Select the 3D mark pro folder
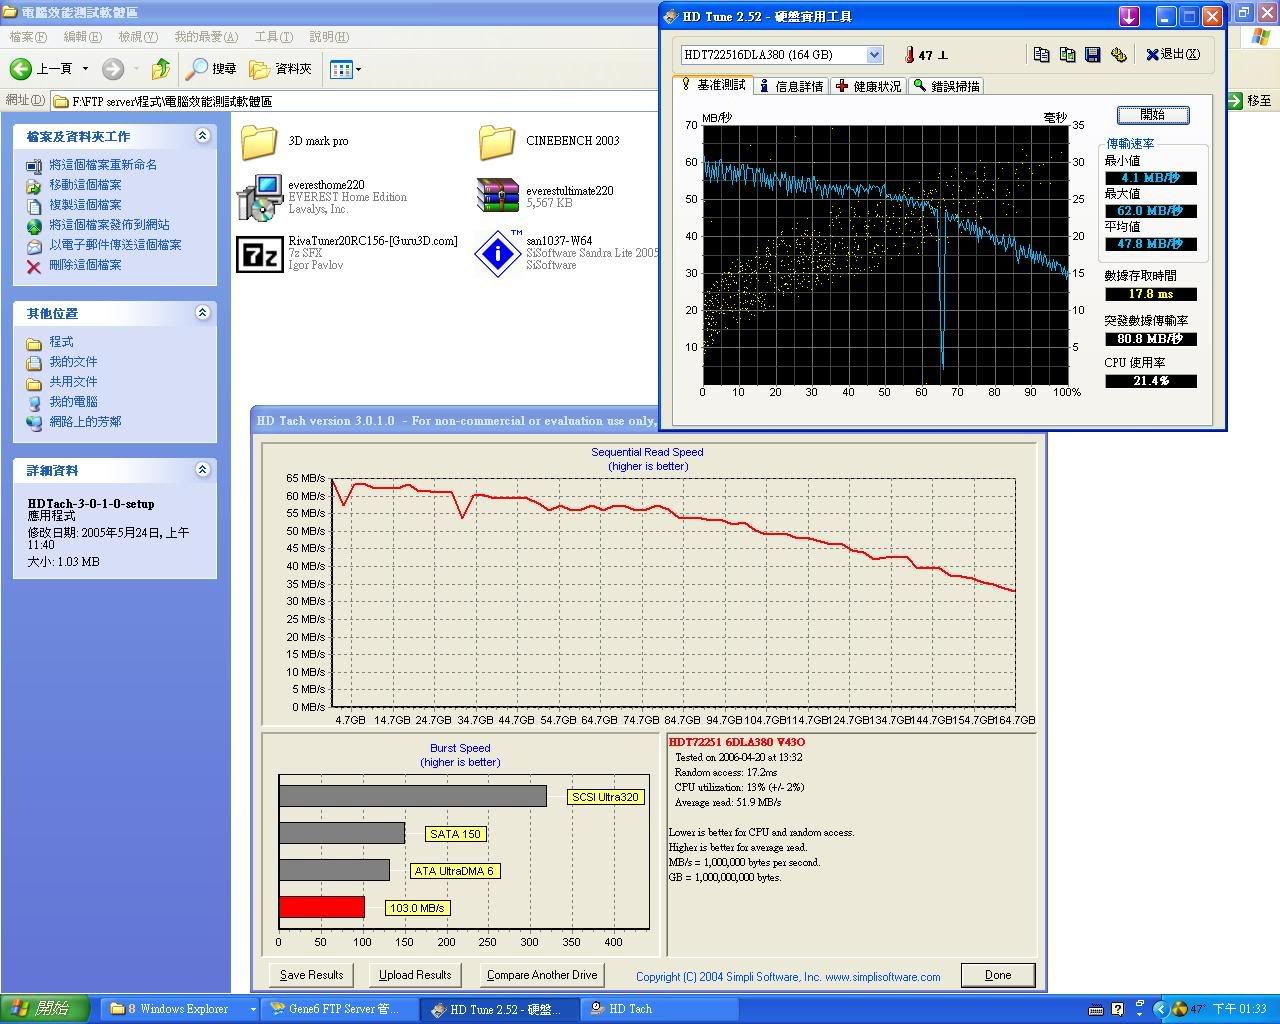Image resolution: width=1280 pixels, height=1024 pixels. [x=259, y=141]
